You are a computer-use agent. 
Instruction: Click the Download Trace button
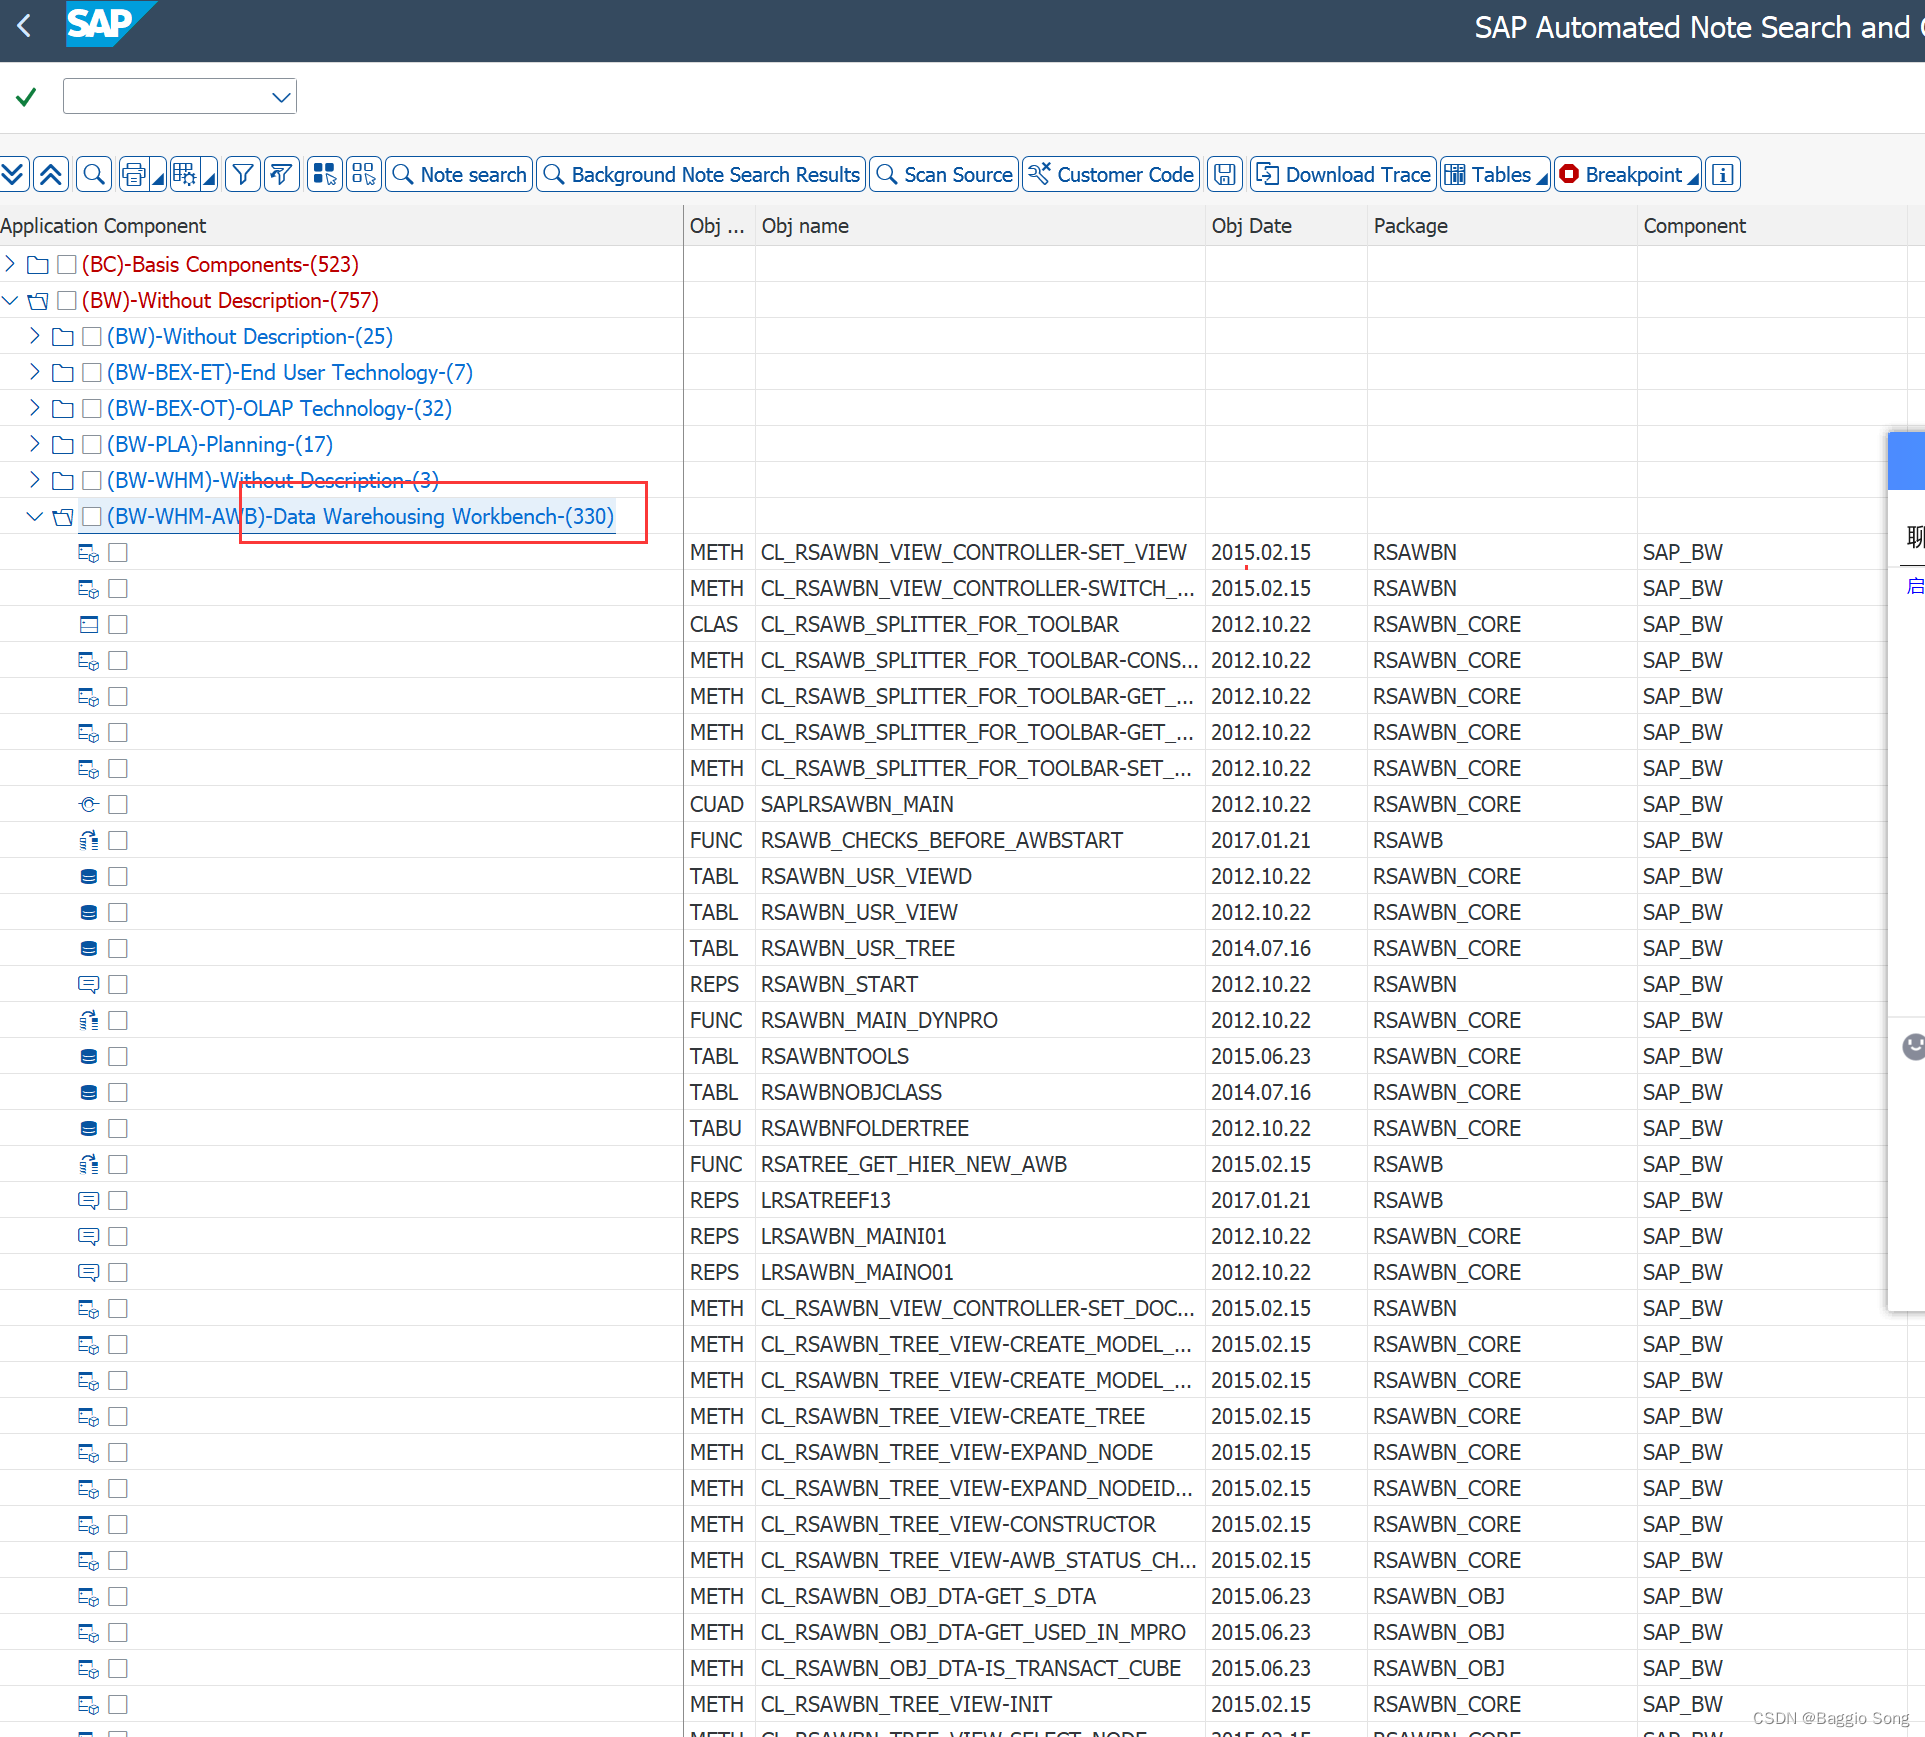coord(1343,175)
